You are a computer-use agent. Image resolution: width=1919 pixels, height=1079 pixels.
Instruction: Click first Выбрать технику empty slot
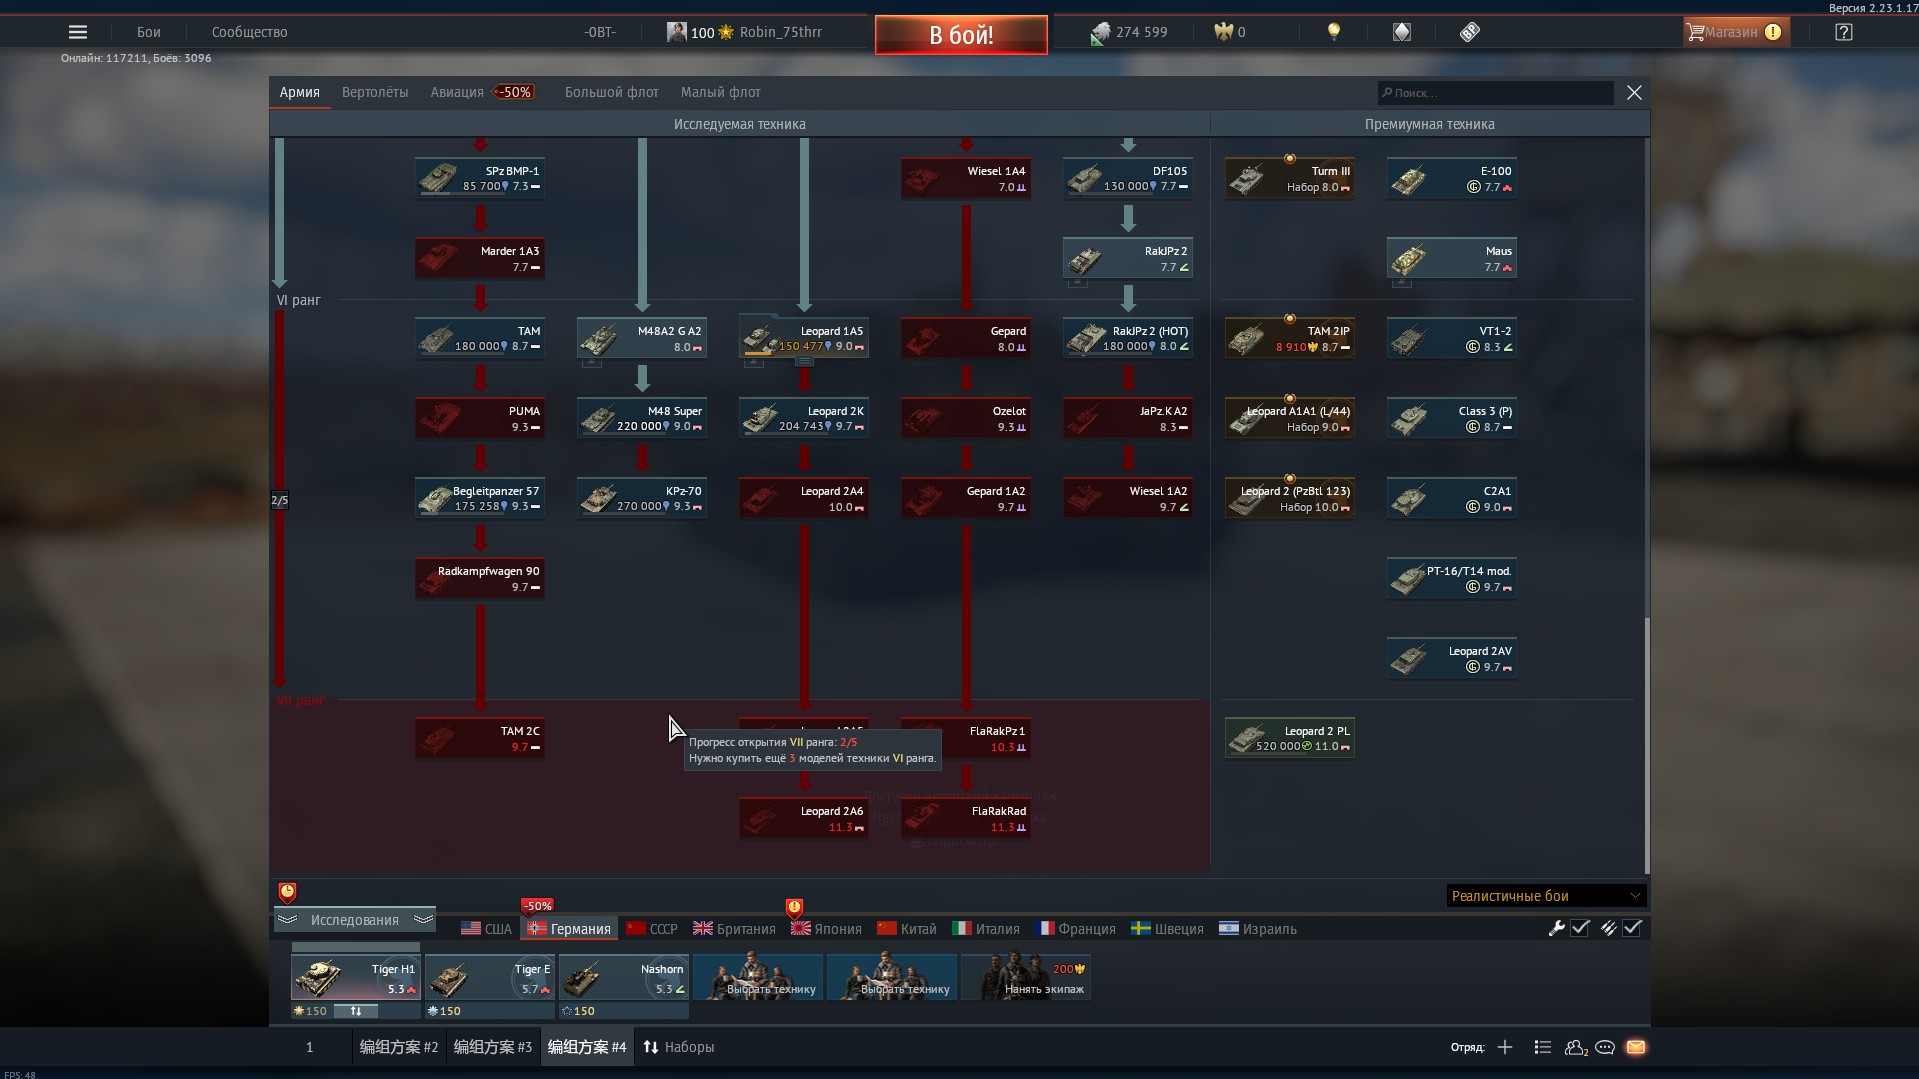[x=758, y=977]
